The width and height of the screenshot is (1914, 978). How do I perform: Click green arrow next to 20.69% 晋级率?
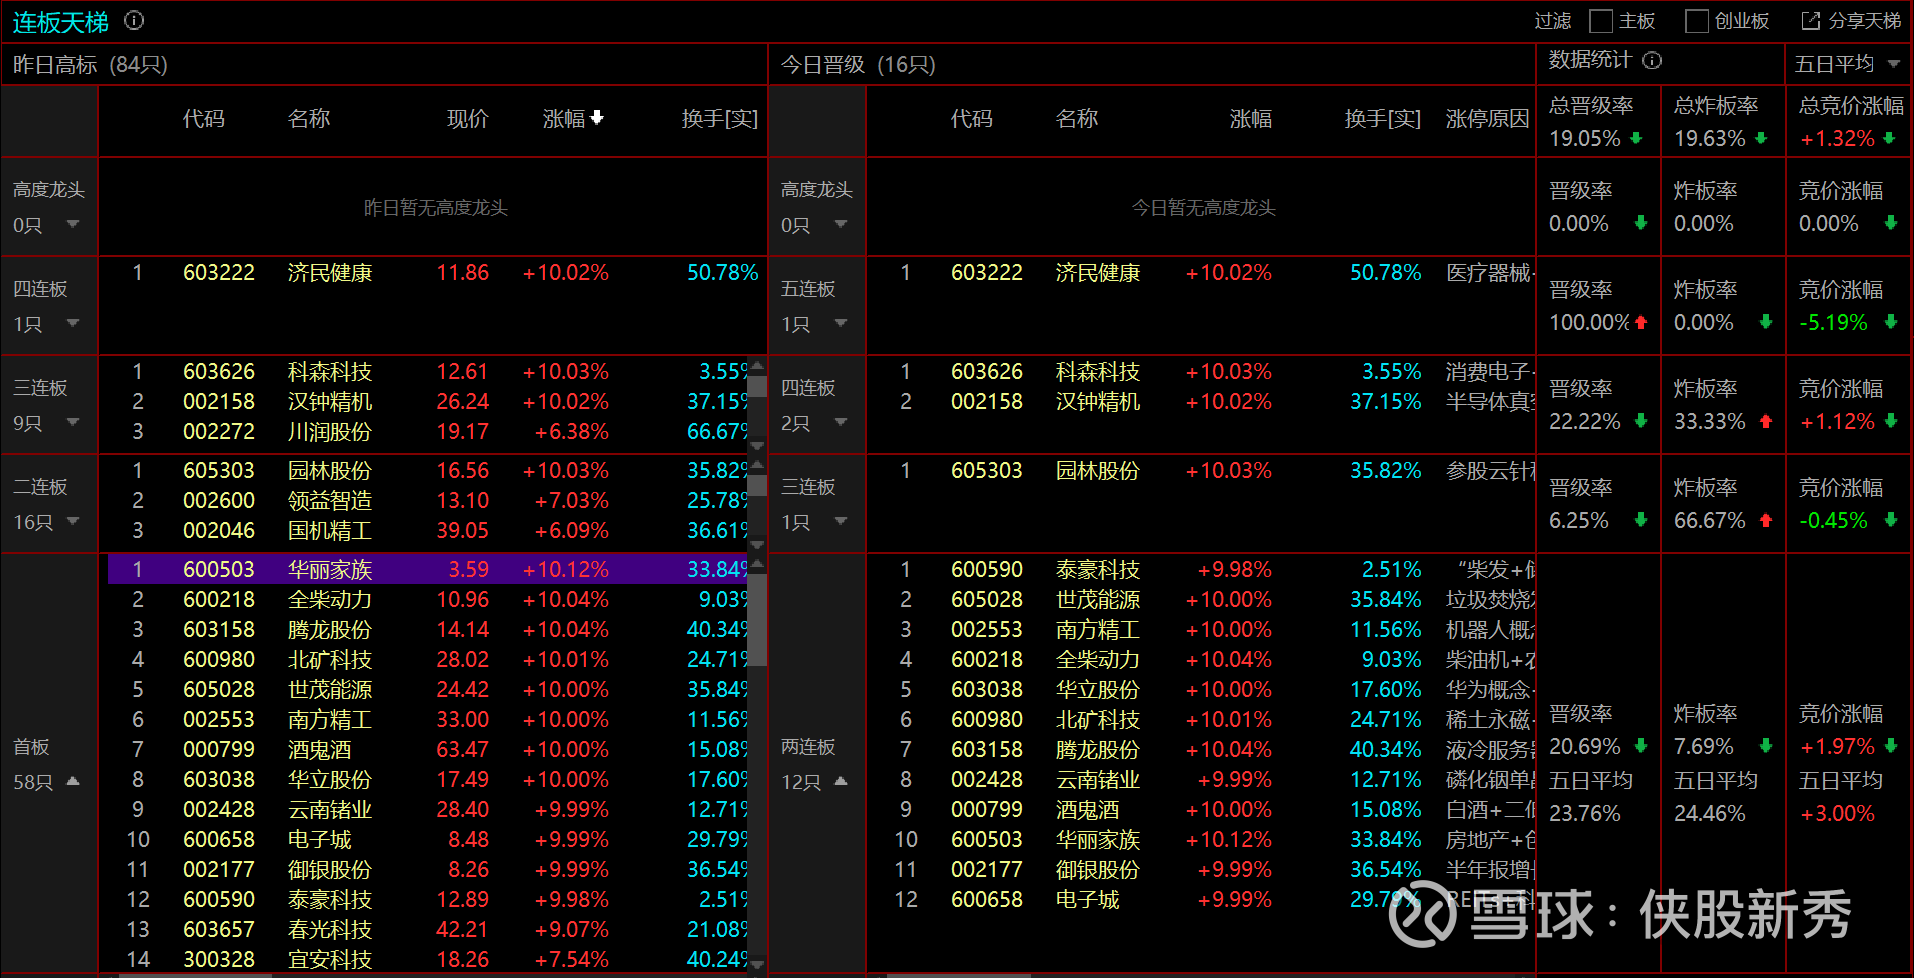coord(1641,746)
